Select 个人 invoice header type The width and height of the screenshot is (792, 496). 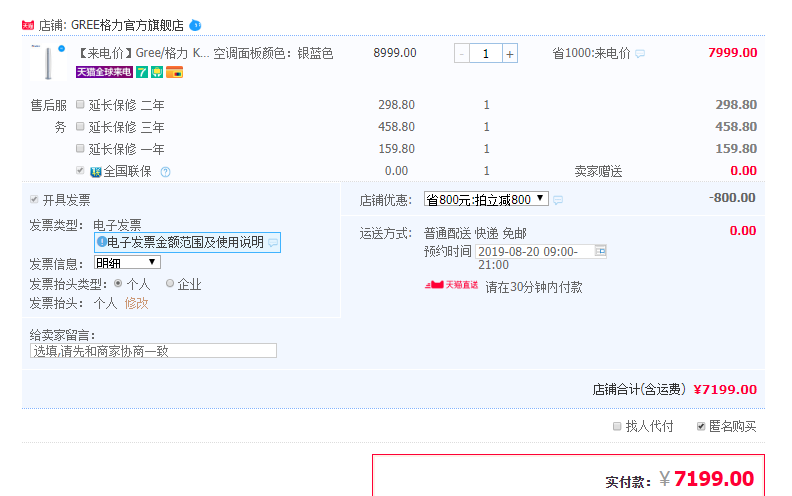pyautogui.click(x=118, y=284)
